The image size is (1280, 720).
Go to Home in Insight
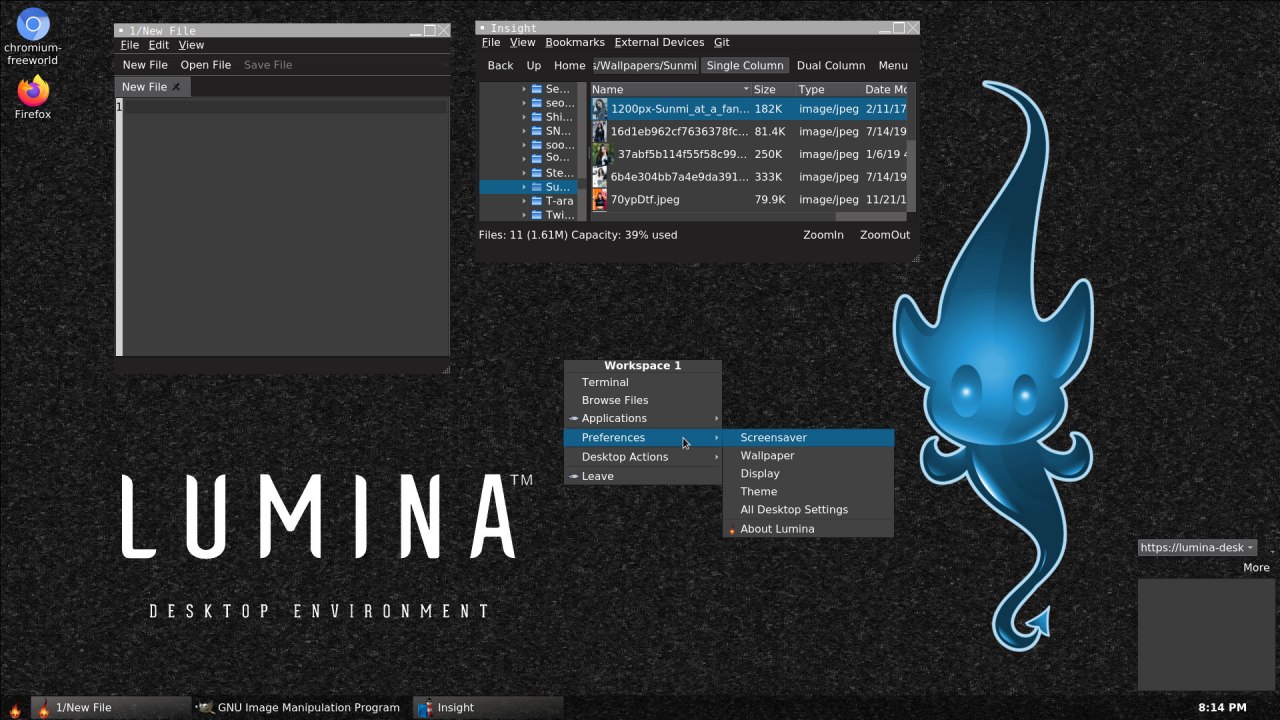pyautogui.click(x=569, y=66)
